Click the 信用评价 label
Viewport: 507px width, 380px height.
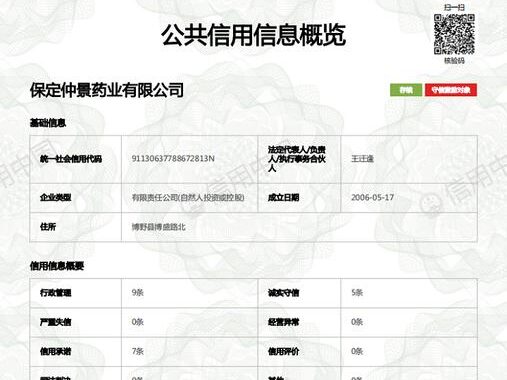click(x=283, y=352)
